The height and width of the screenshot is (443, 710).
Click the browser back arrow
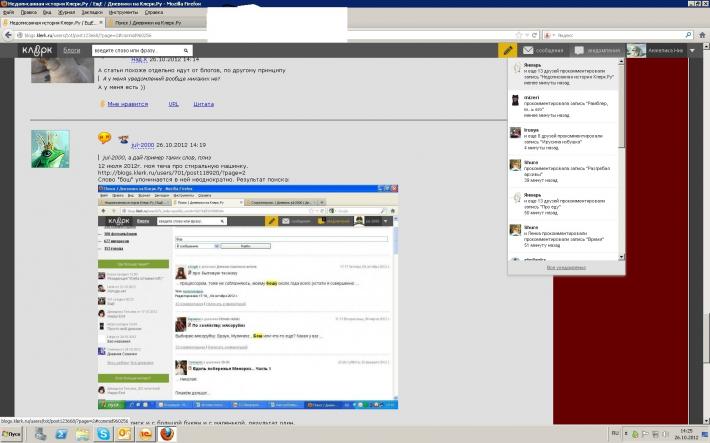point(8,35)
